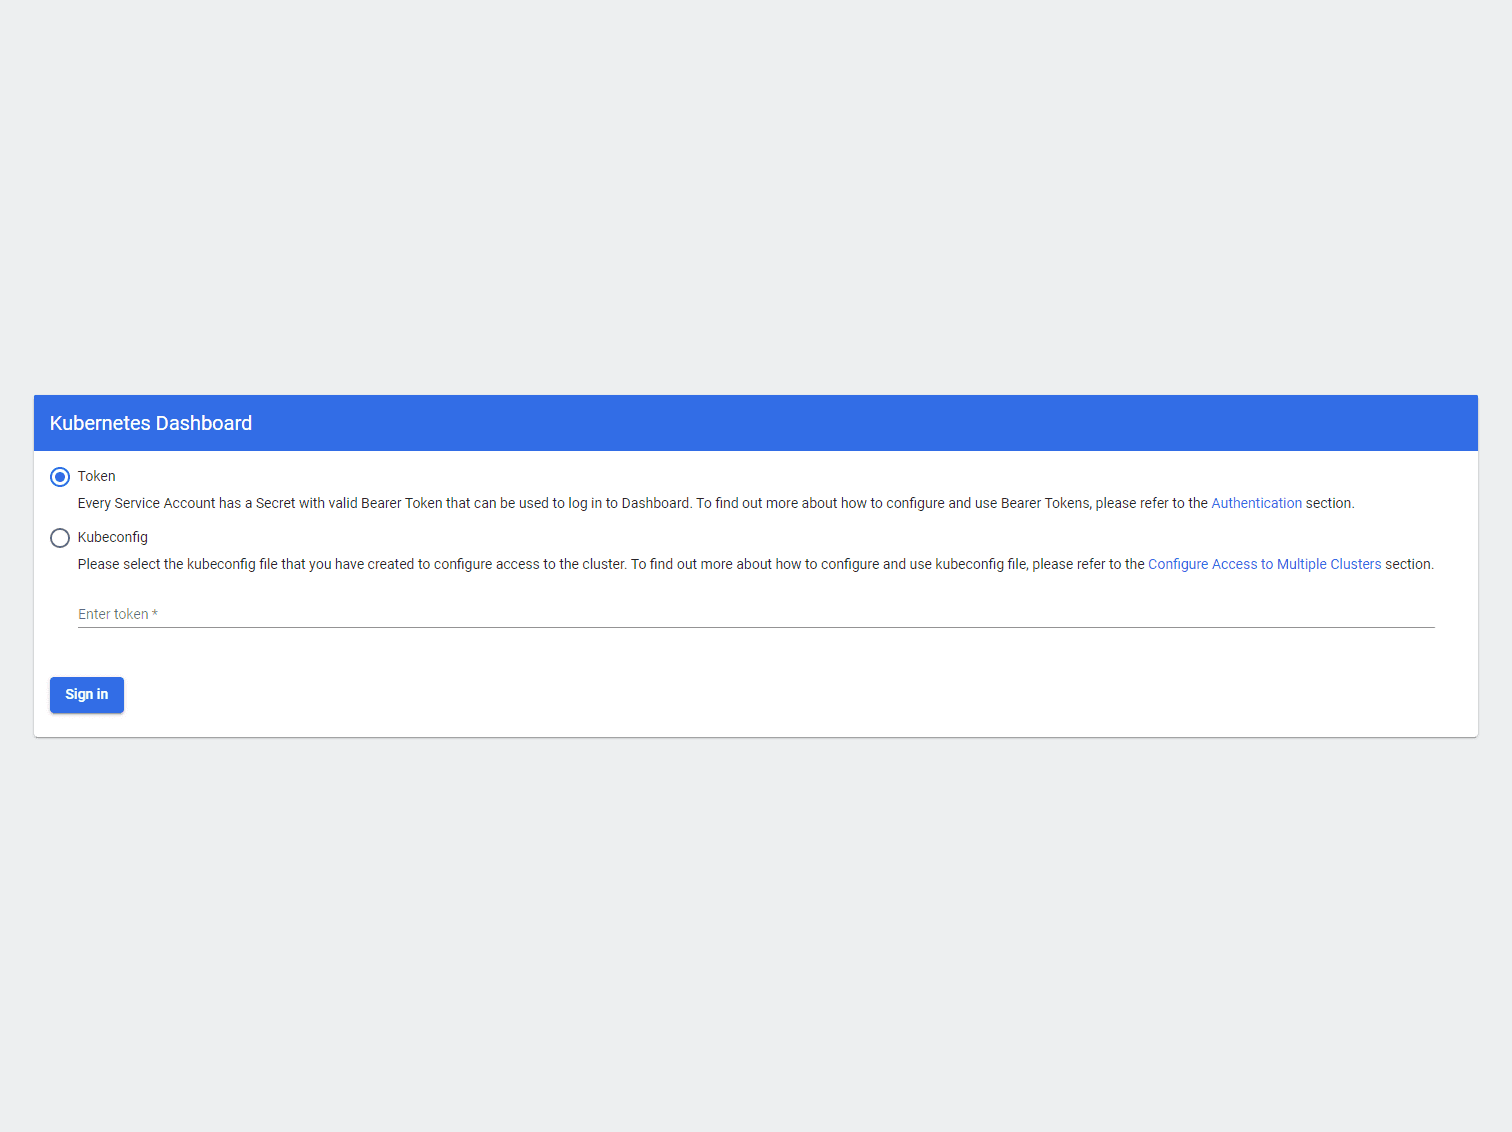Click the 'Every Service Account has a Secret' description
Image resolution: width=1512 pixels, height=1132 pixels.
tap(716, 503)
